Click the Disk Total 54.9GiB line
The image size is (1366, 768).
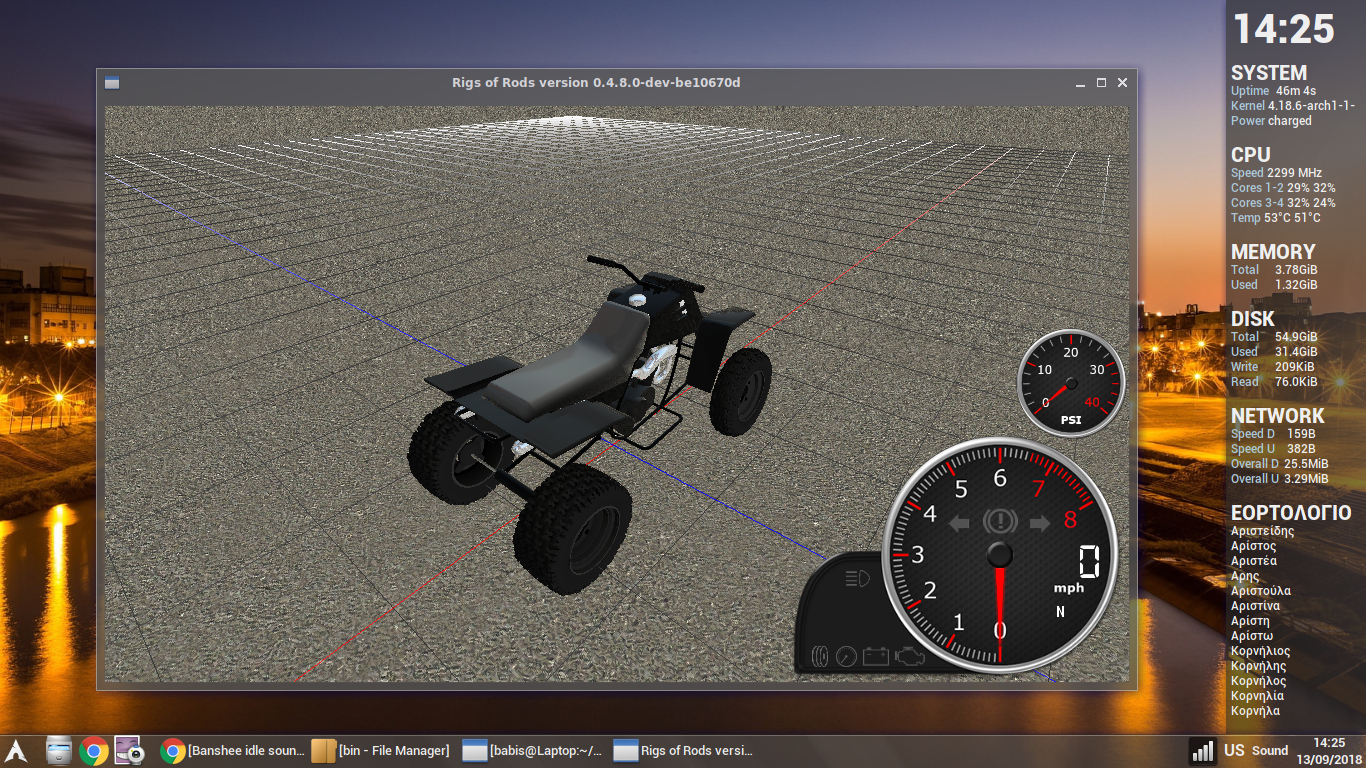coord(1274,337)
